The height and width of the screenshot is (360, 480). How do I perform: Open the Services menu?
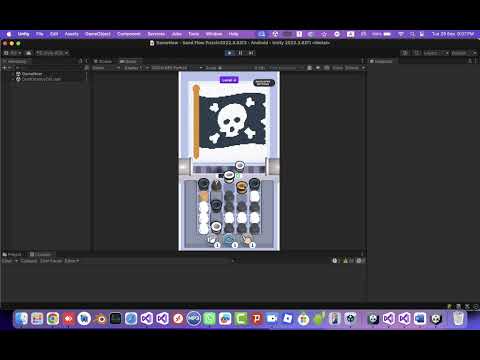pyautogui.click(x=156, y=34)
